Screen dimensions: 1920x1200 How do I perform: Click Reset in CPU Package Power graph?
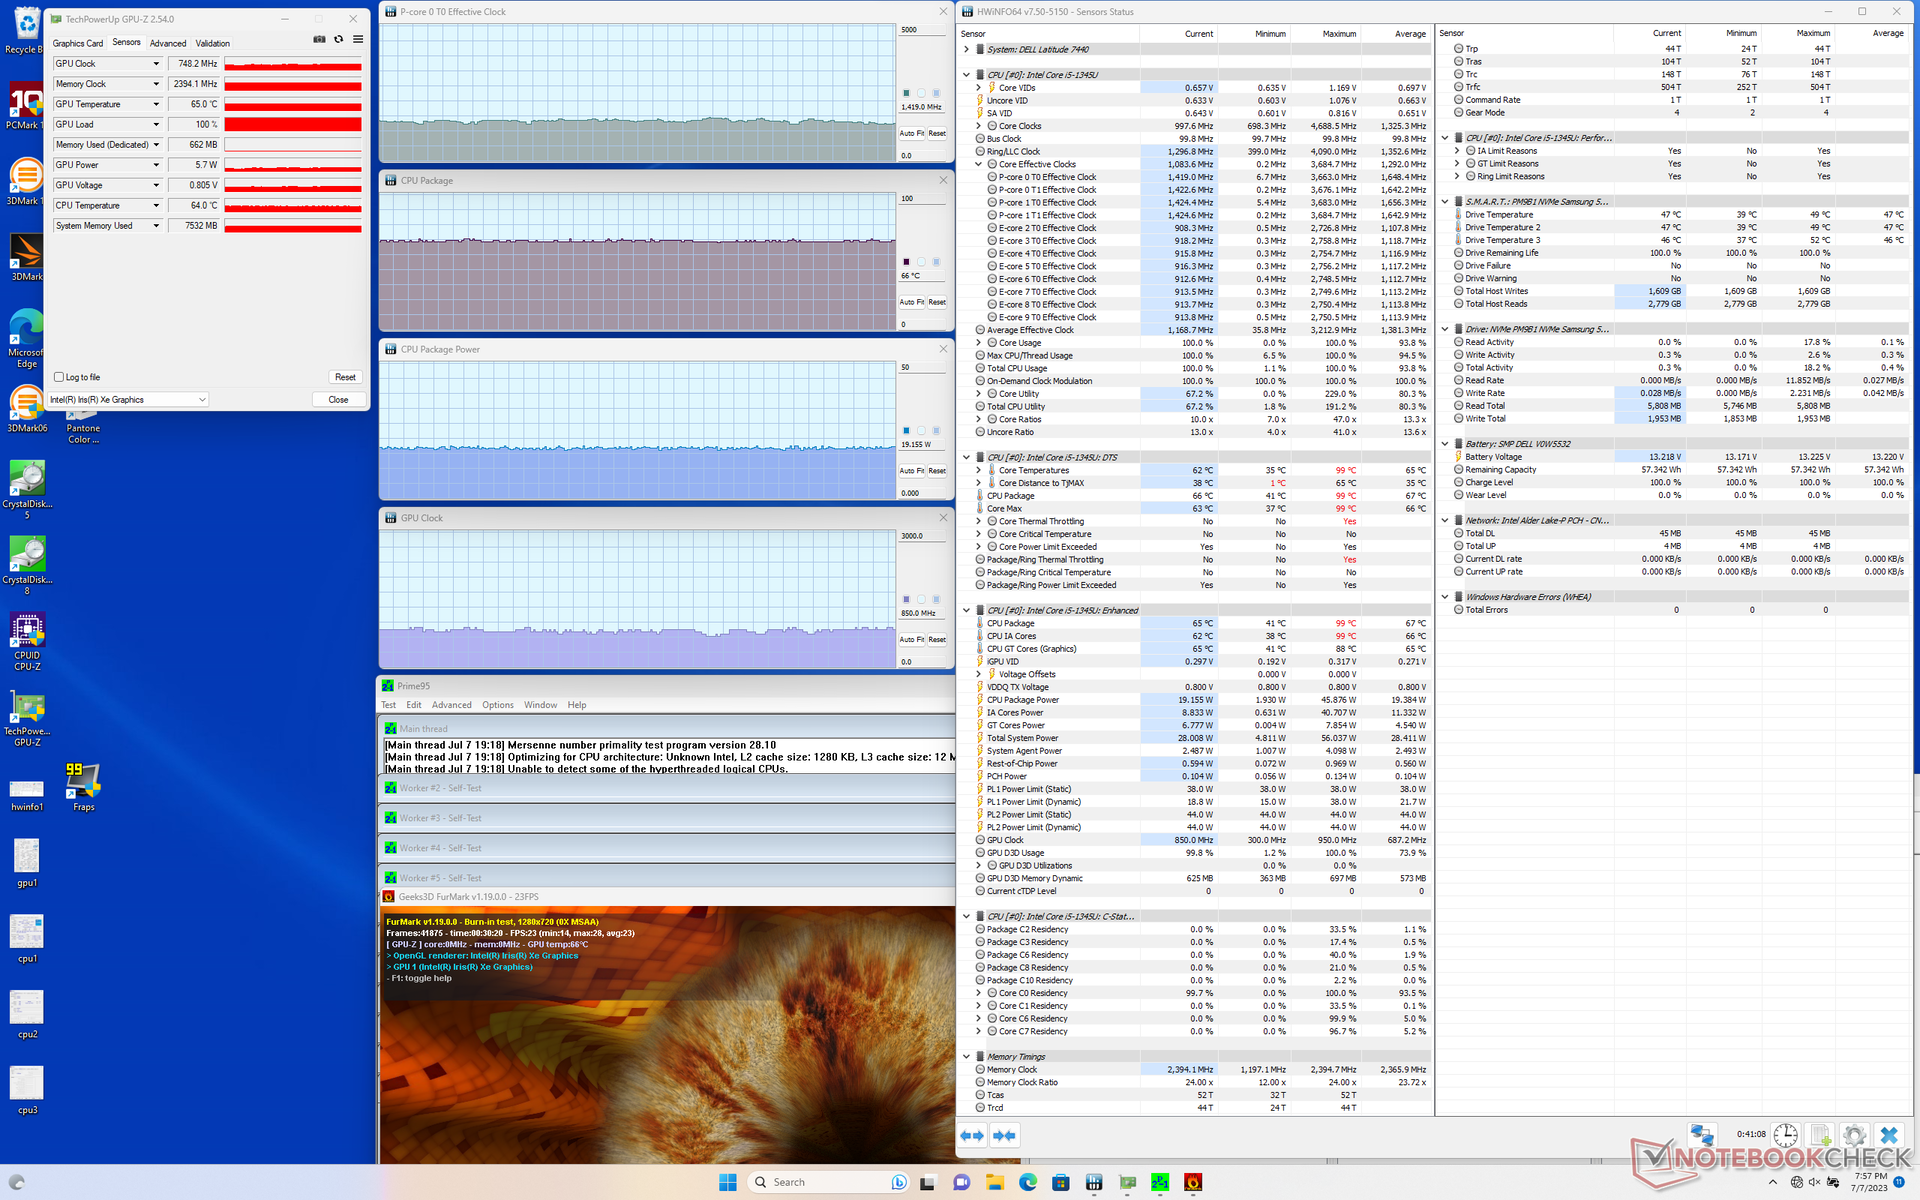tap(937, 470)
